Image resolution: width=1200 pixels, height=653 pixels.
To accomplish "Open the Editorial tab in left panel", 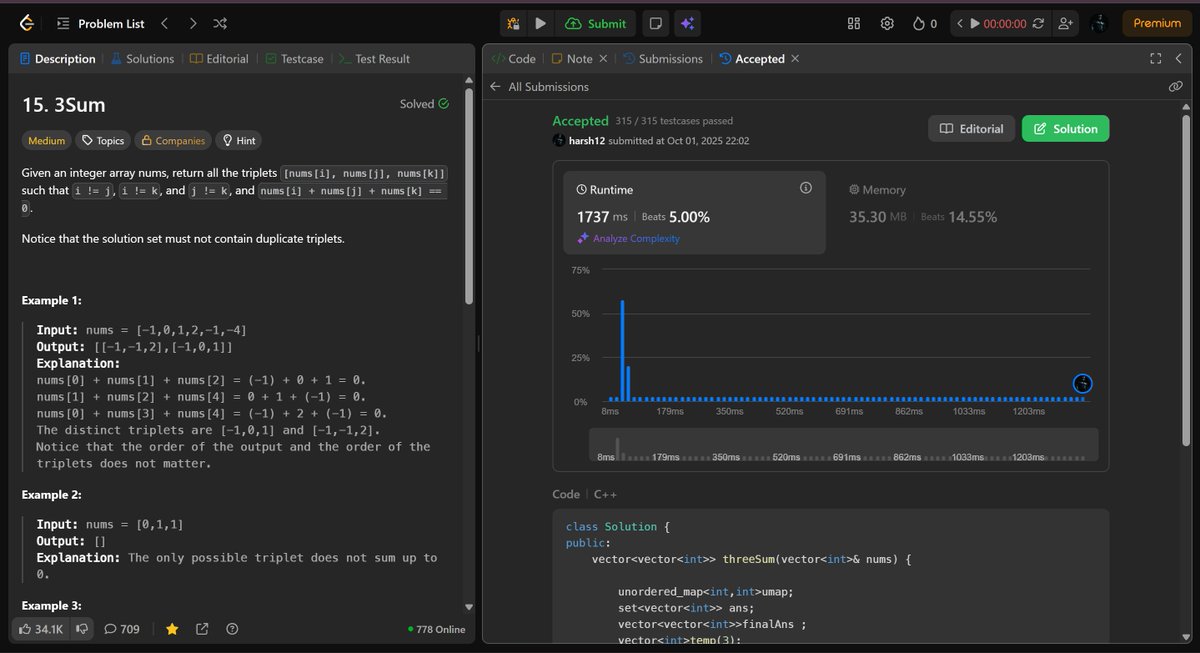I will pos(219,59).
